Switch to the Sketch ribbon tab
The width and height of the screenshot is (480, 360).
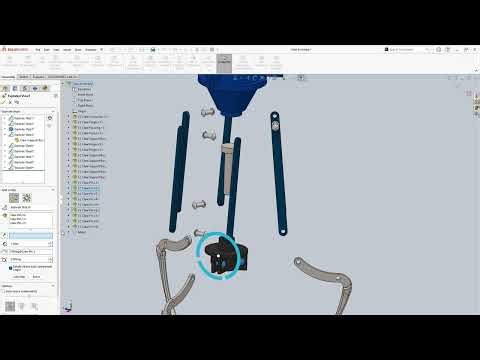pos(24,77)
